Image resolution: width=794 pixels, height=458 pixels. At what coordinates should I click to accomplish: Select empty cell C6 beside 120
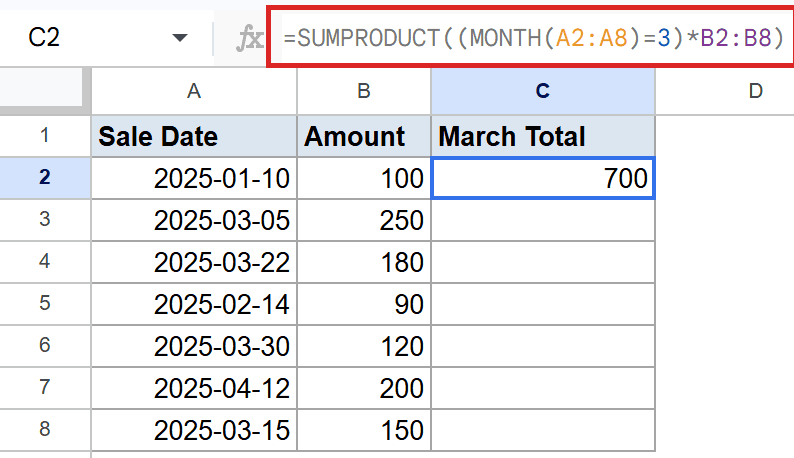pos(543,346)
